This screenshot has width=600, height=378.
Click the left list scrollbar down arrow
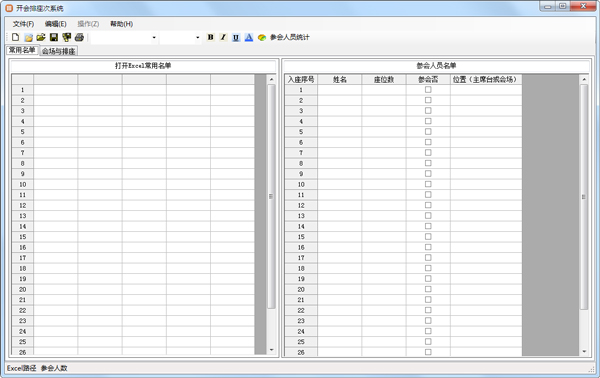click(x=271, y=350)
